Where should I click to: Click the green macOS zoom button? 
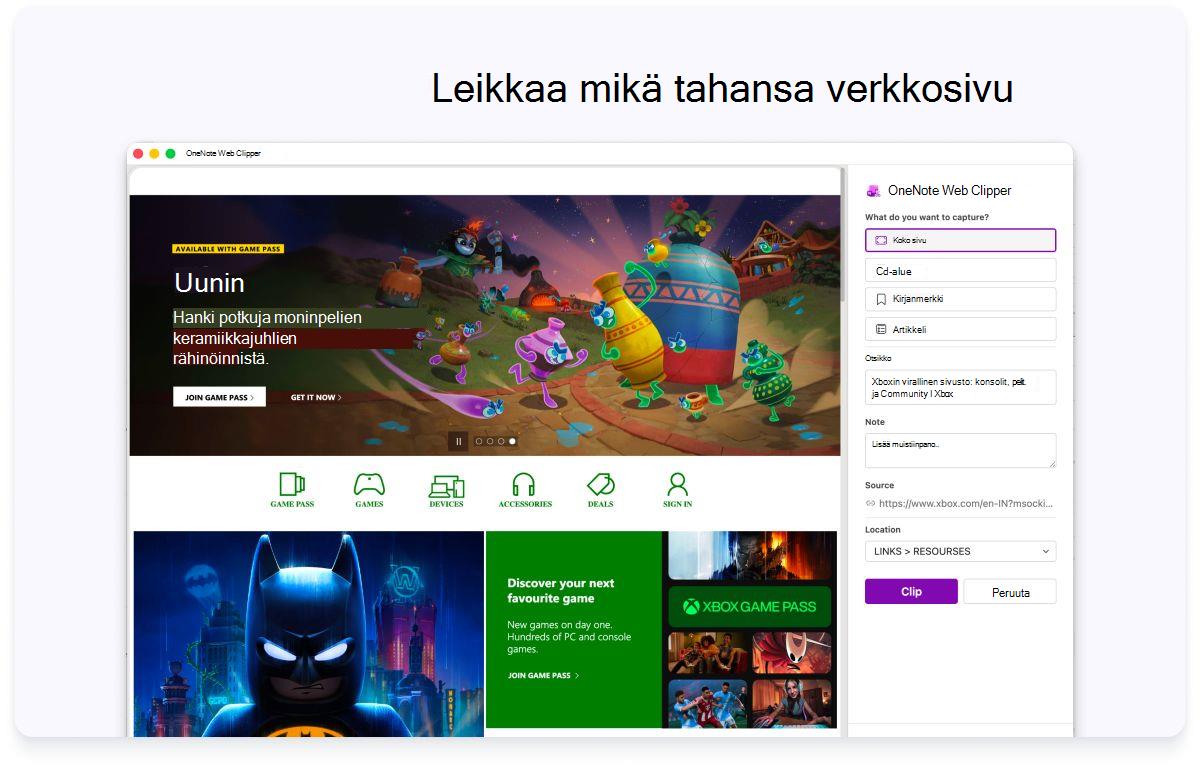click(170, 153)
